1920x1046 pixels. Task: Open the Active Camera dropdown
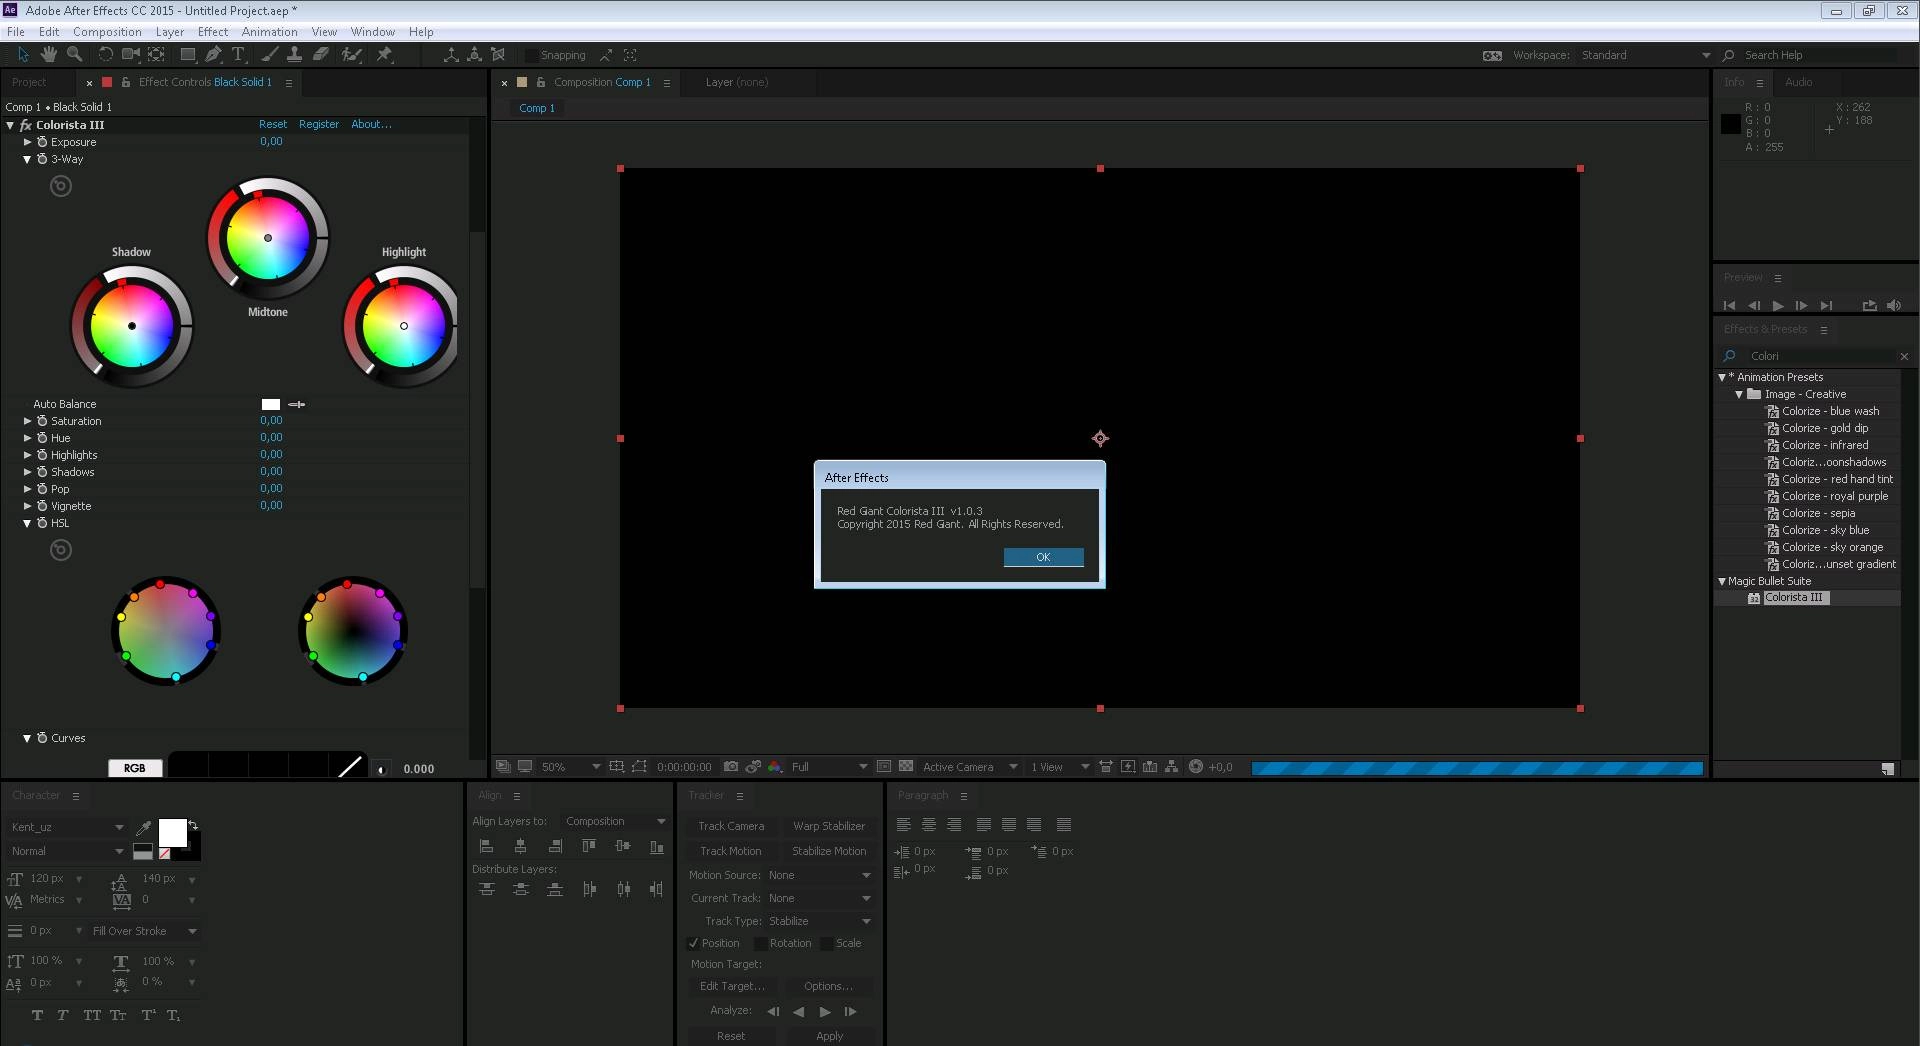(969, 767)
